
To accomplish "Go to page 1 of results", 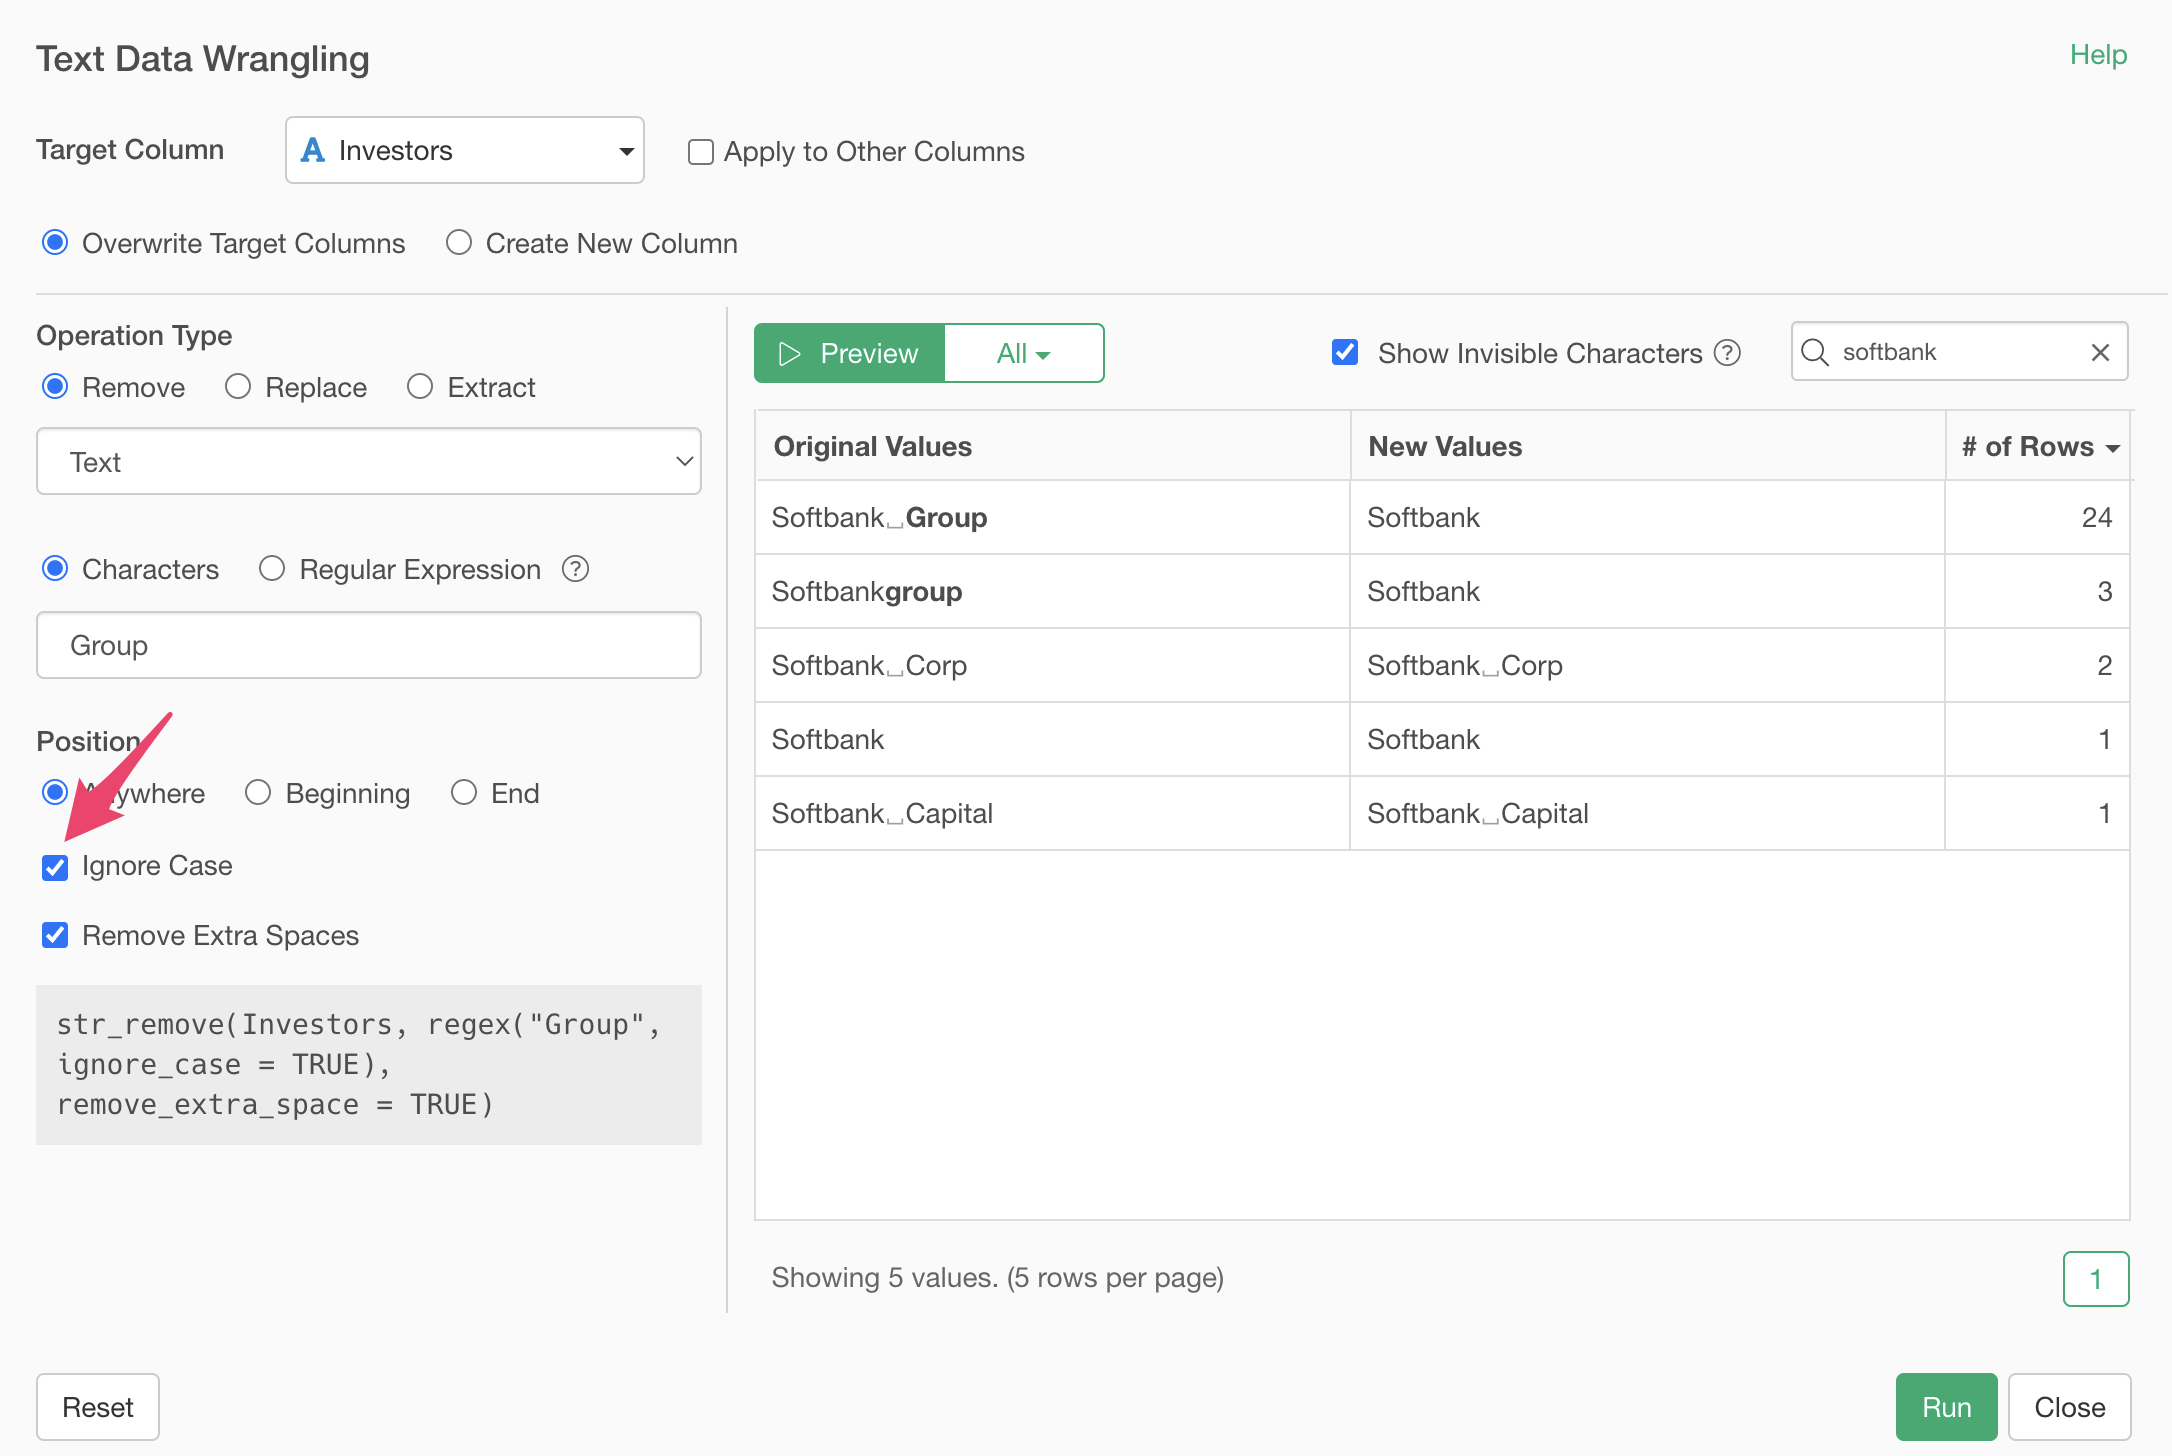I will pos(2096,1279).
